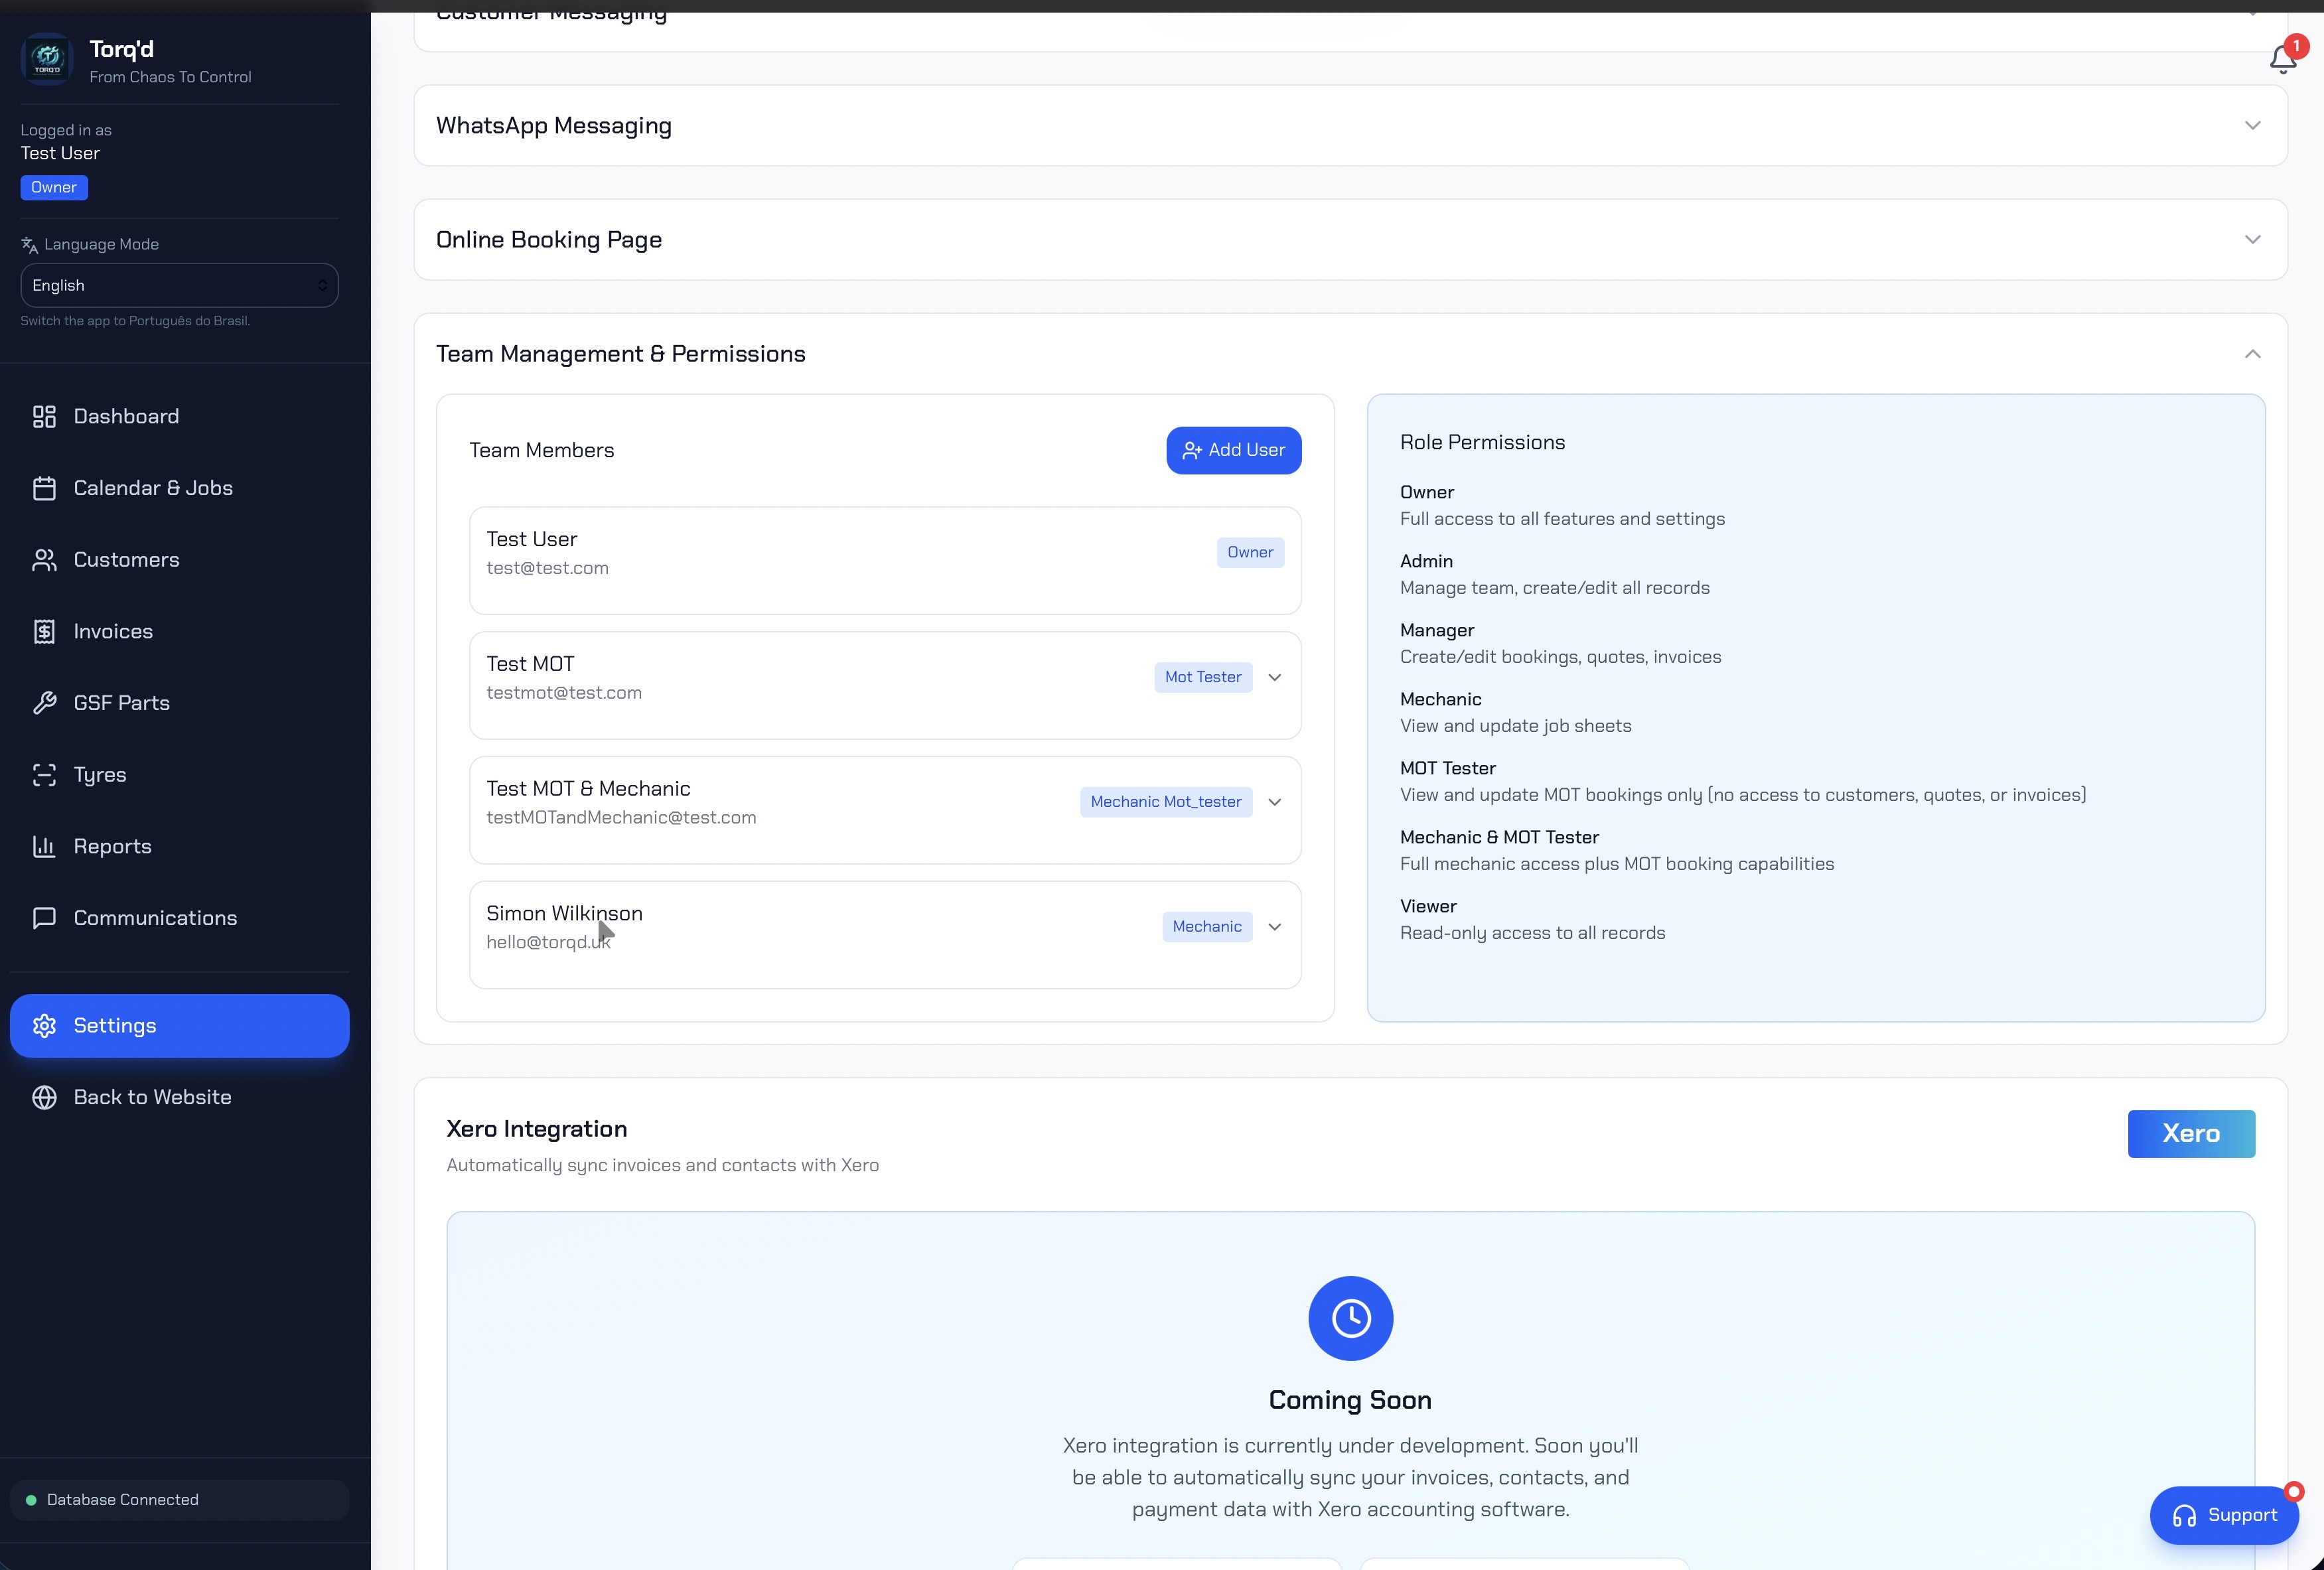Screen dimensions: 2324x1570
Task: Click the Customers people icon
Action: 44,560
